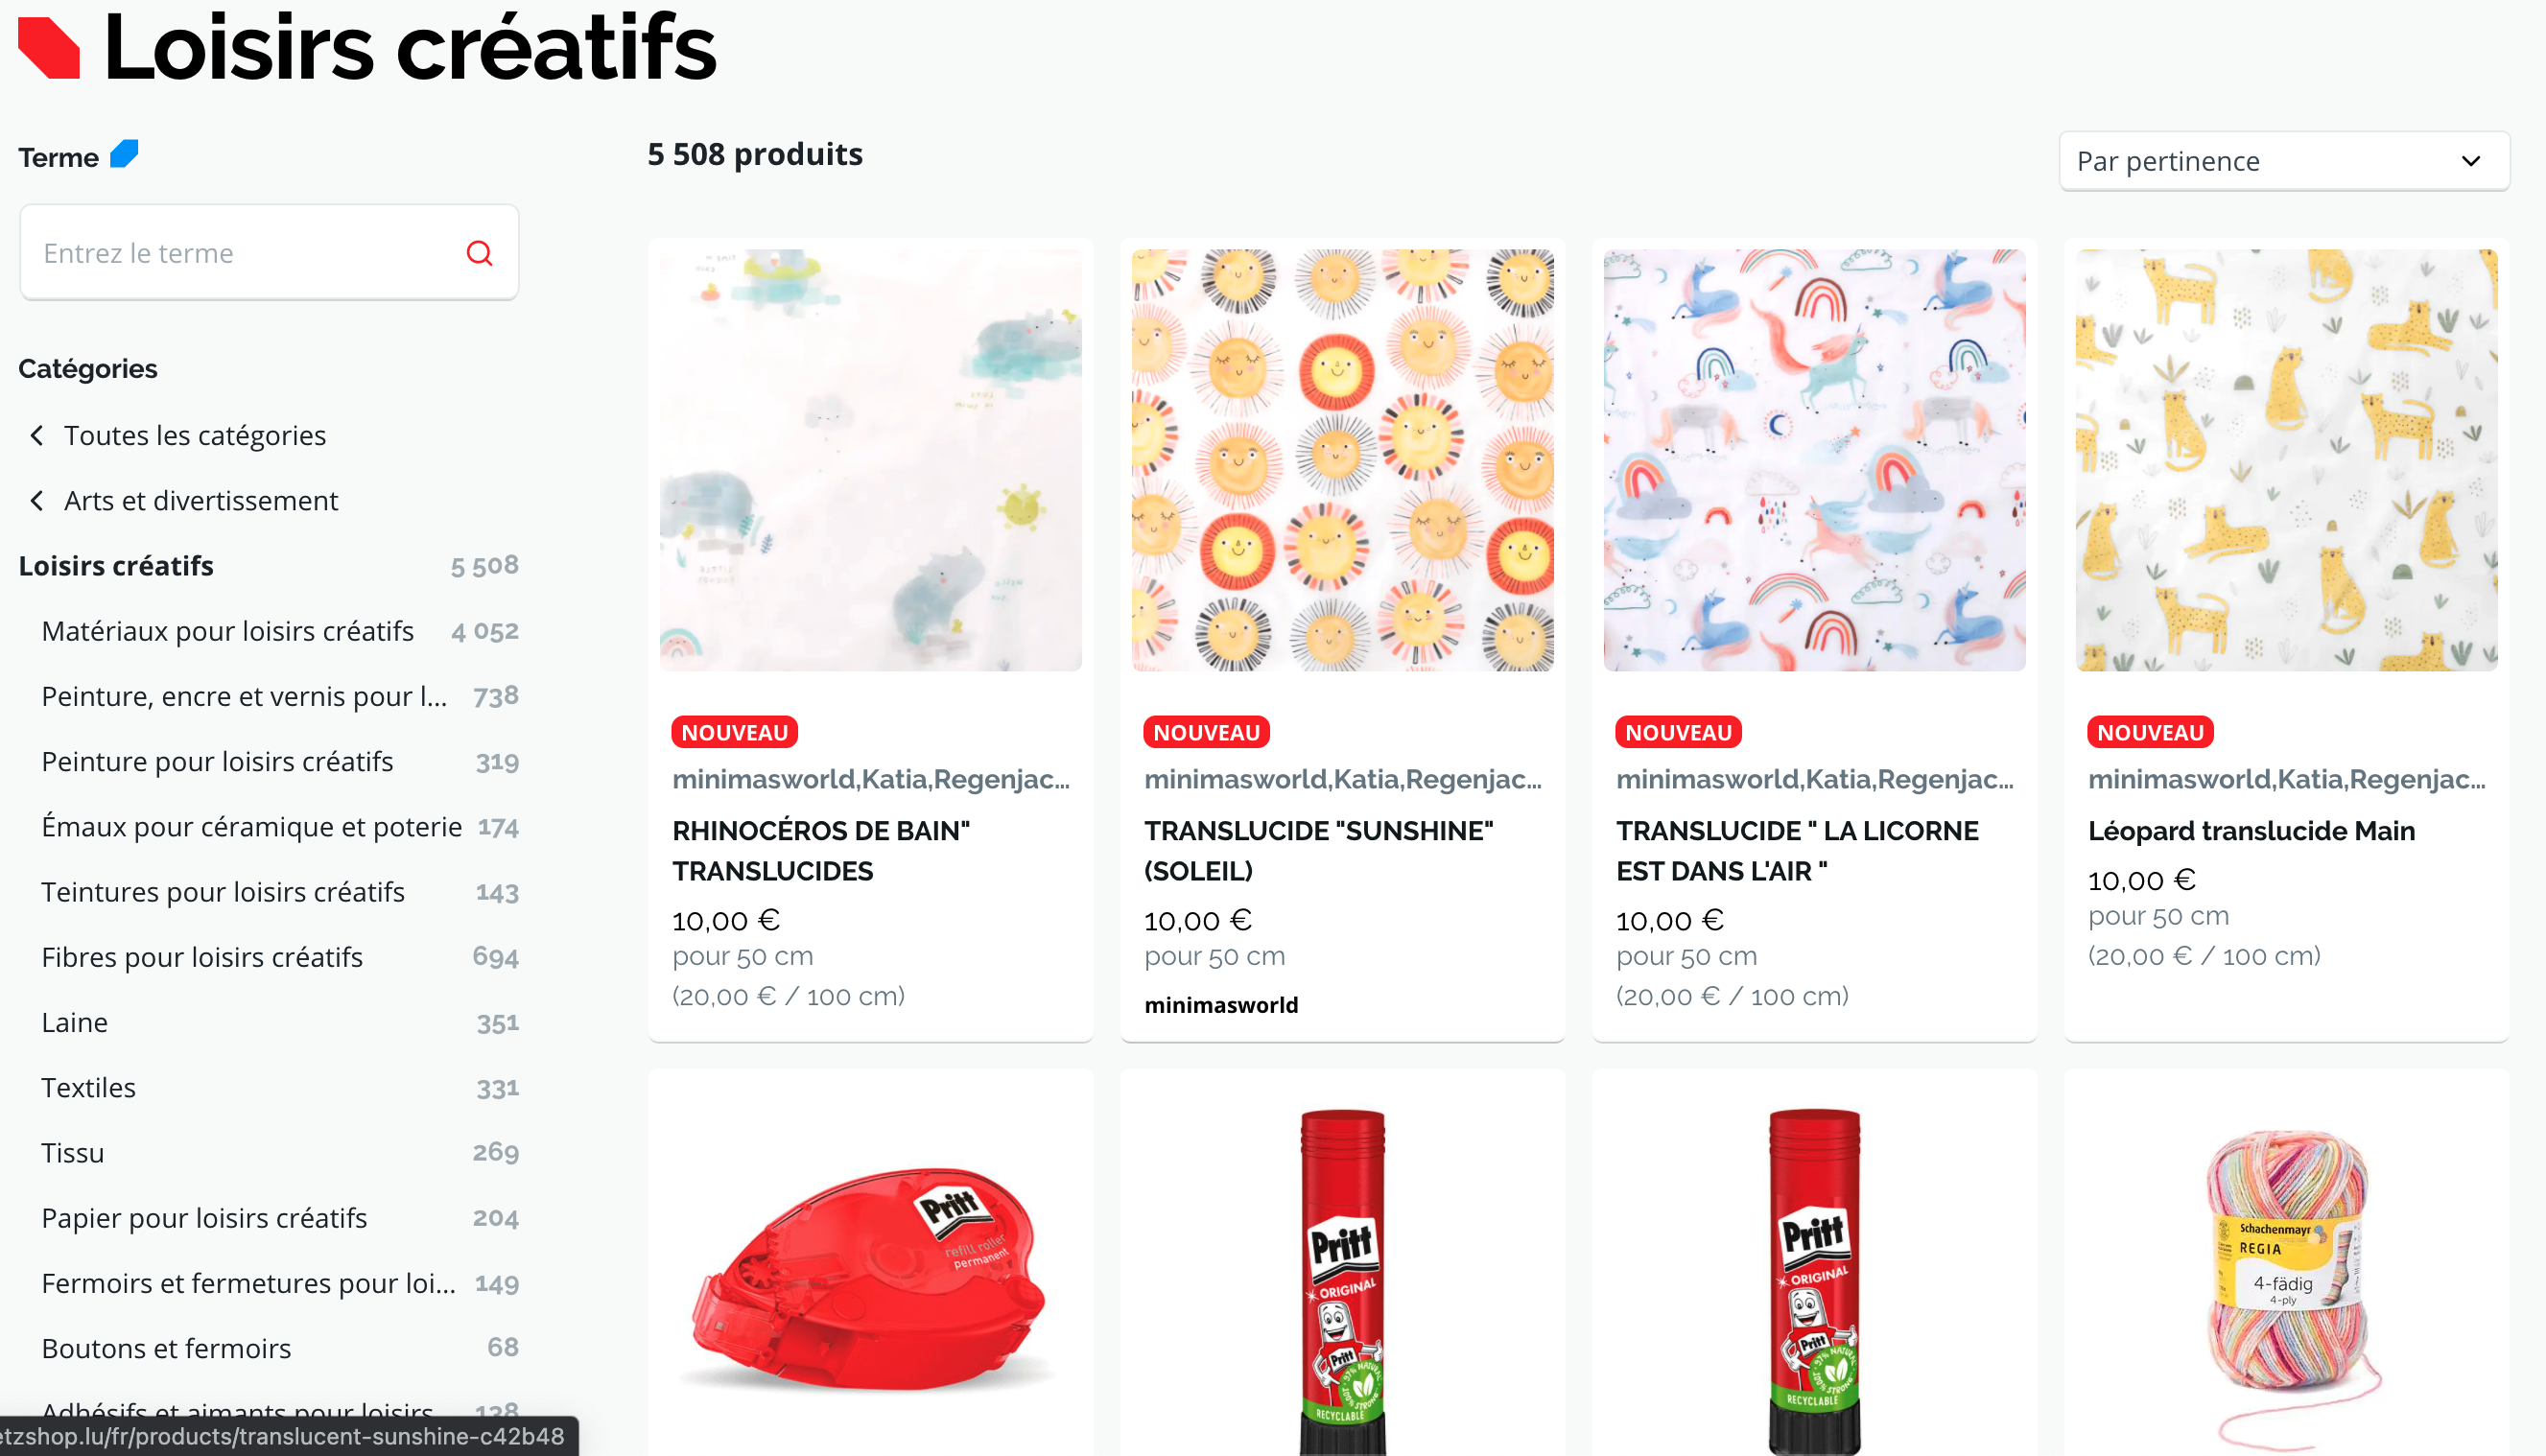2546x1456 pixels.
Task: Click the Pritt refill roller product image
Action: click(x=870, y=1275)
